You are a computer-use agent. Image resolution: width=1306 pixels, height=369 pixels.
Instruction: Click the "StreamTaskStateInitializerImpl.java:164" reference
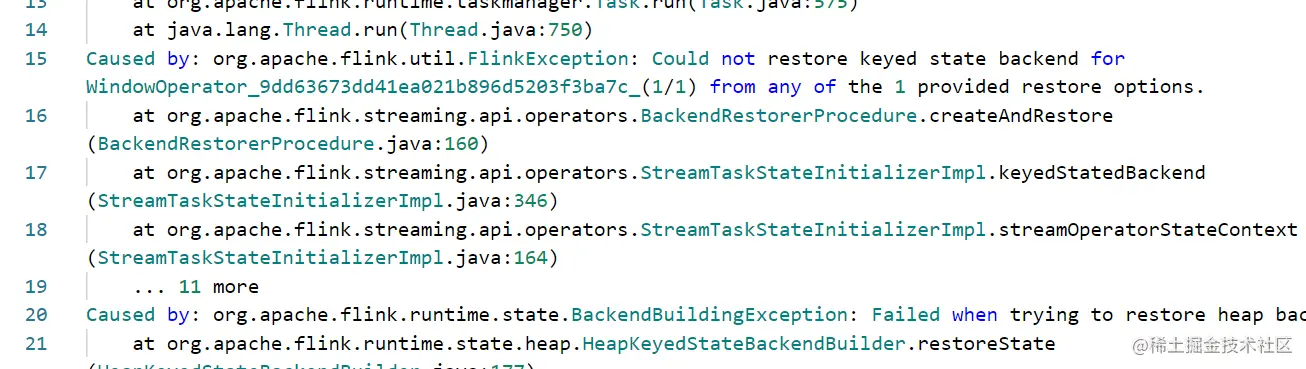coord(323,258)
